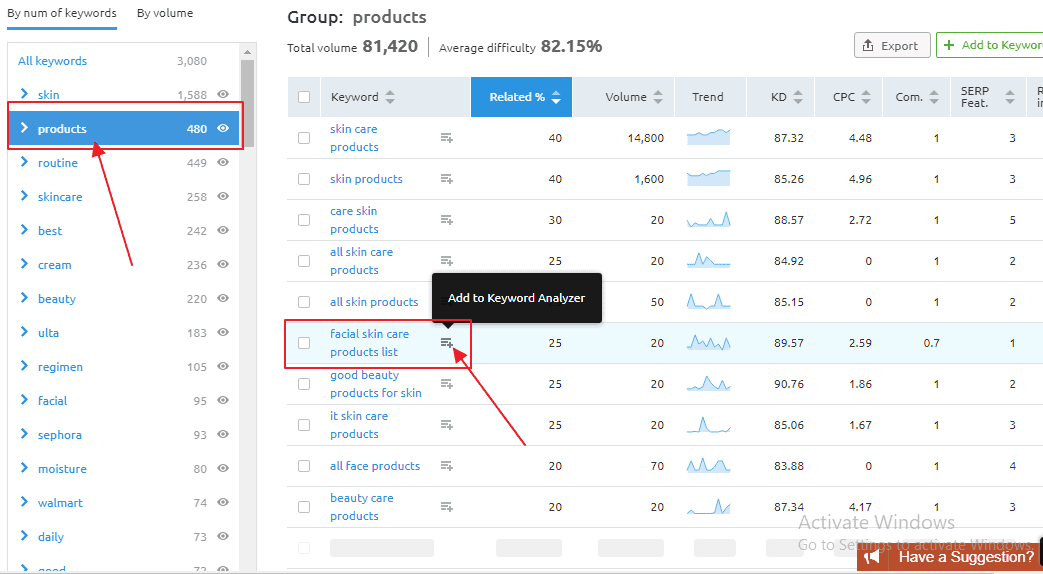Open the 'good beauty products for skin' keyword link
The image size is (1043, 574).
point(375,384)
